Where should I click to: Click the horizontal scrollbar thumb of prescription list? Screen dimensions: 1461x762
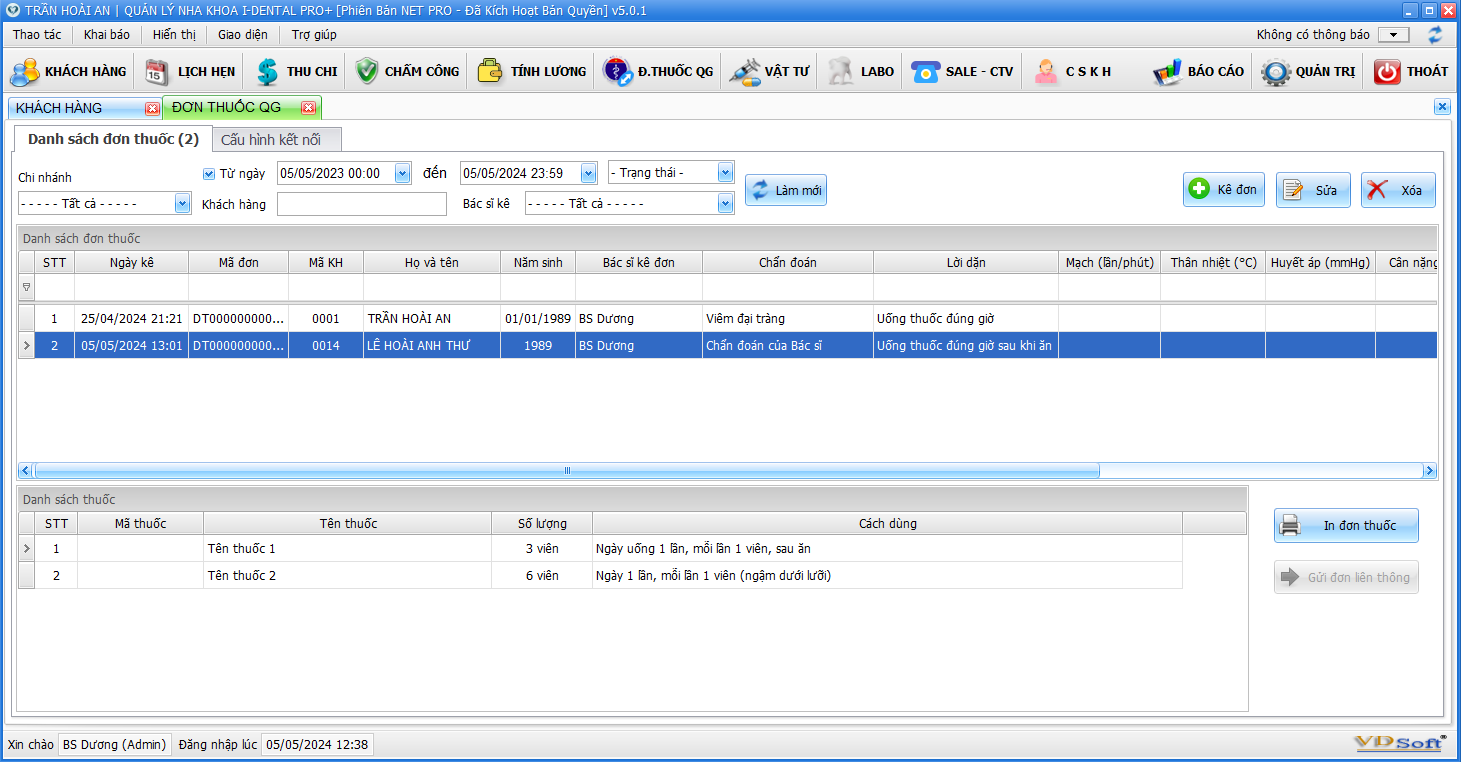point(567,470)
